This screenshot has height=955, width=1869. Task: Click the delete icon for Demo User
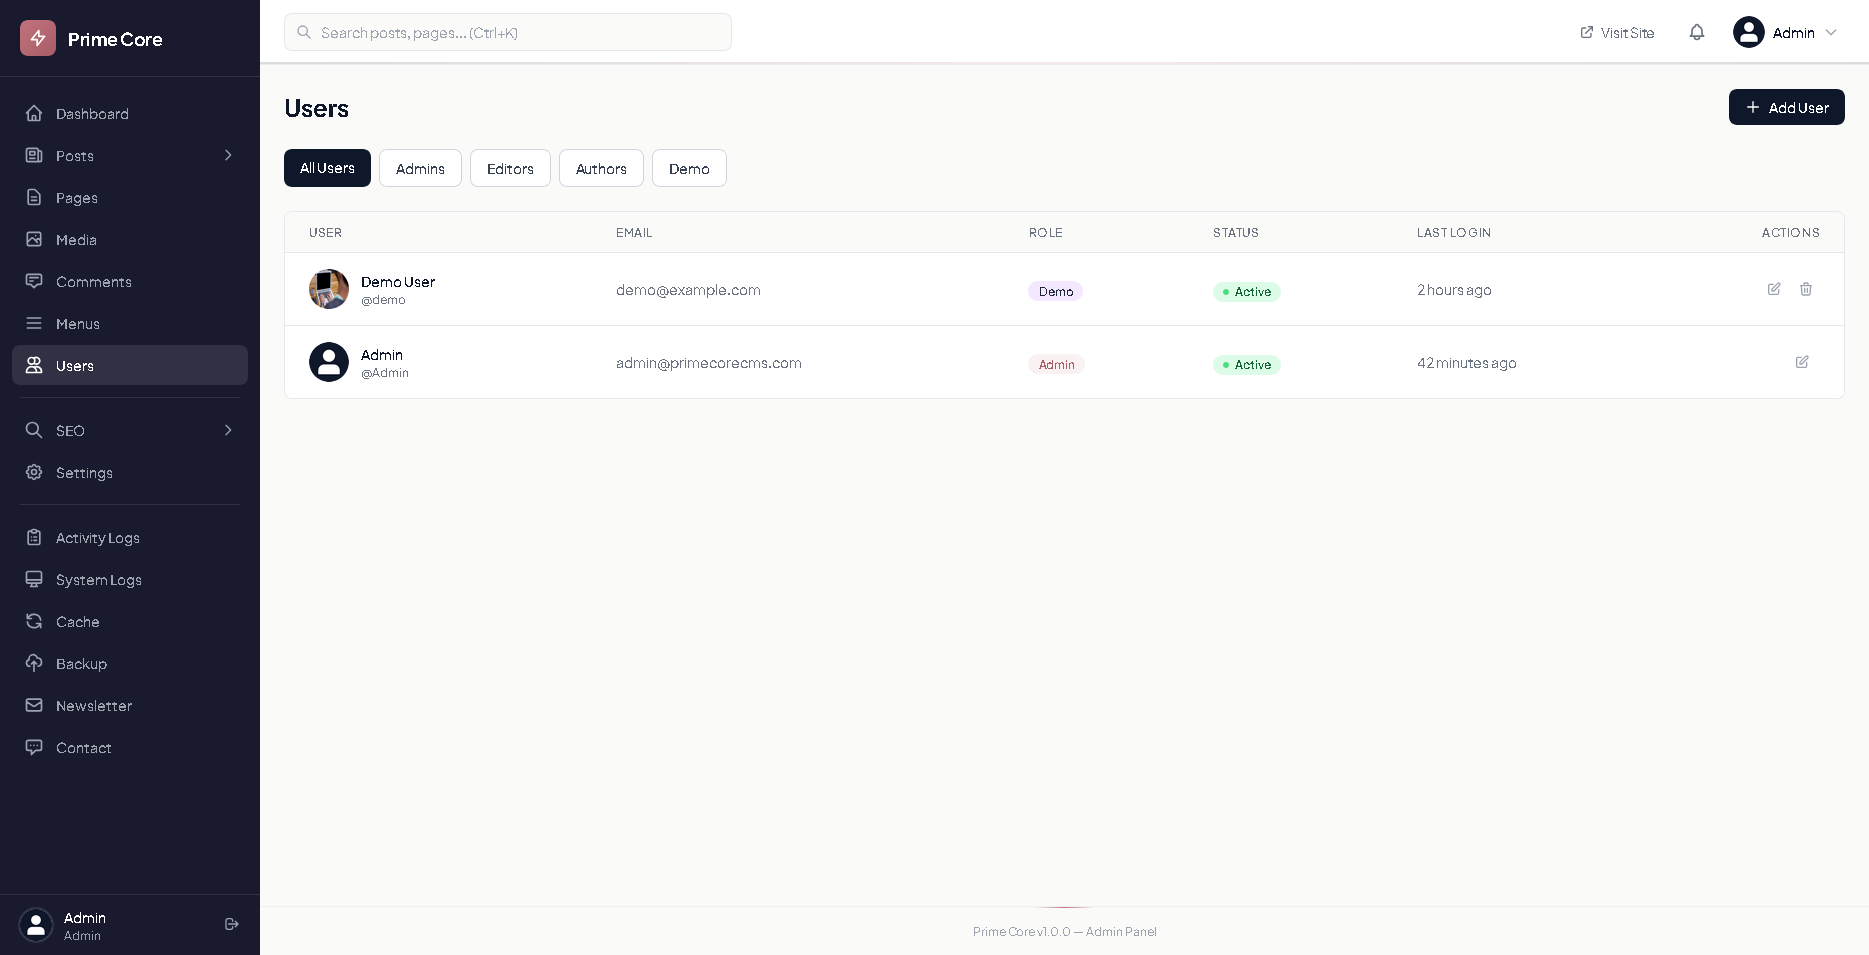pyautogui.click(x=1806, y=289)
